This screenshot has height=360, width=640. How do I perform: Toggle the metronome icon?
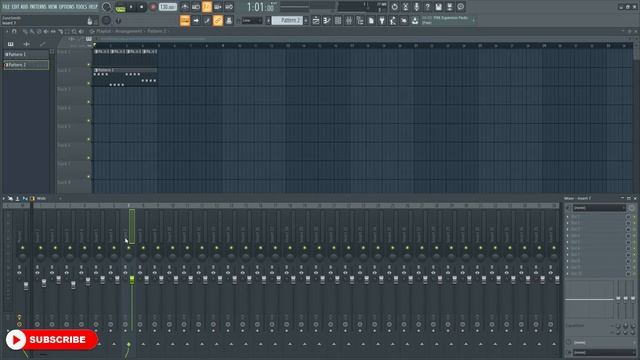(184, 7)
